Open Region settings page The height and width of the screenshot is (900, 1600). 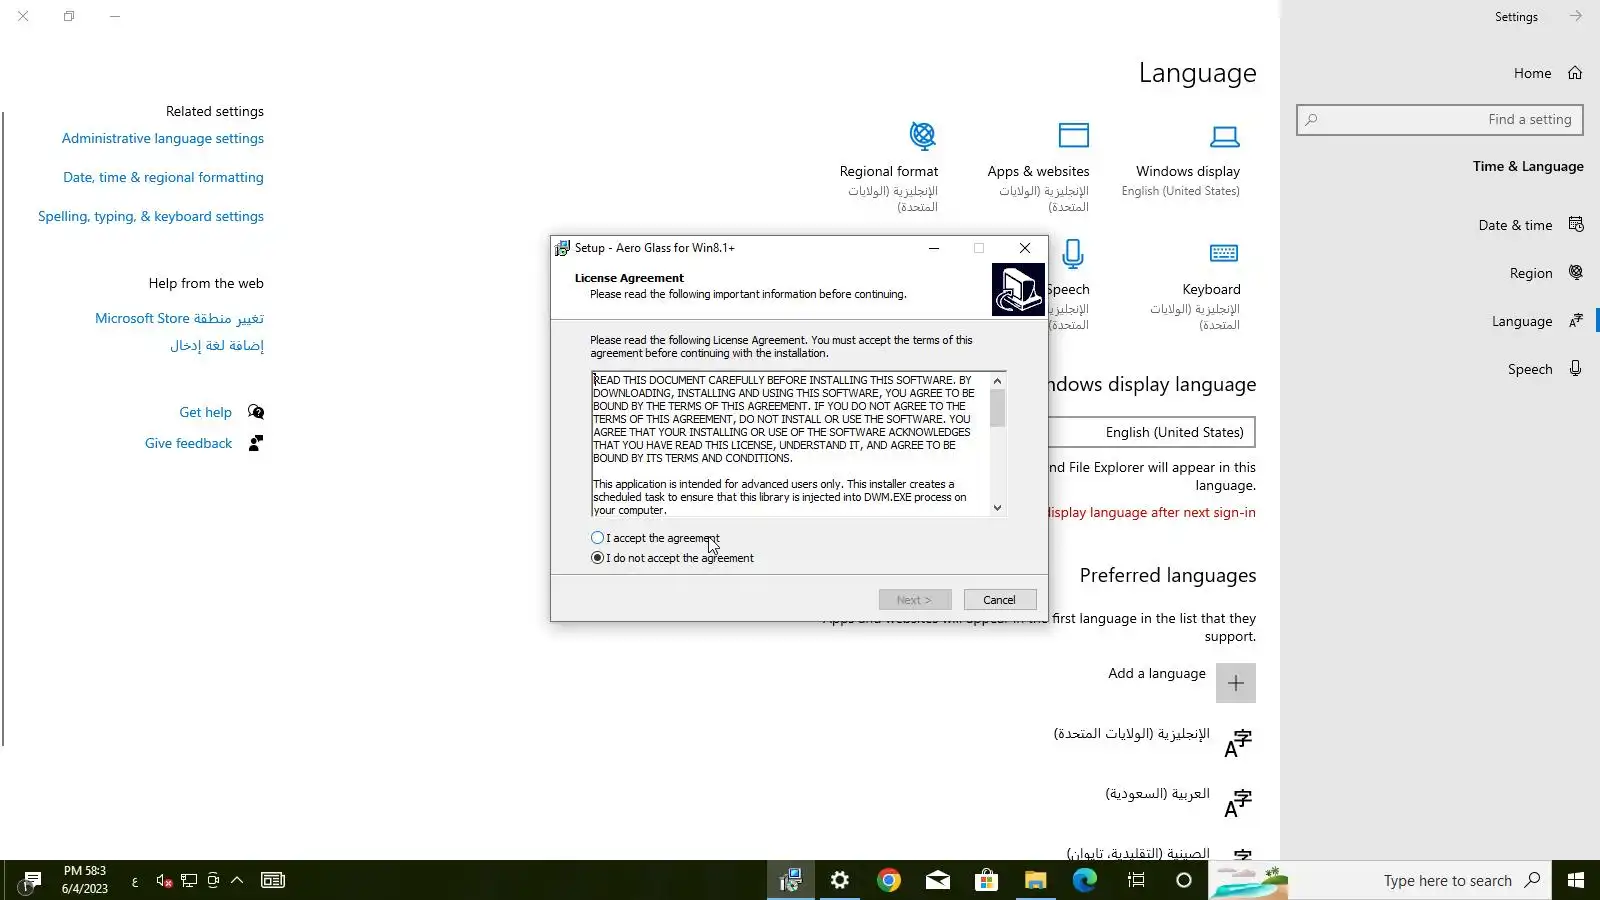point(1546,273)
